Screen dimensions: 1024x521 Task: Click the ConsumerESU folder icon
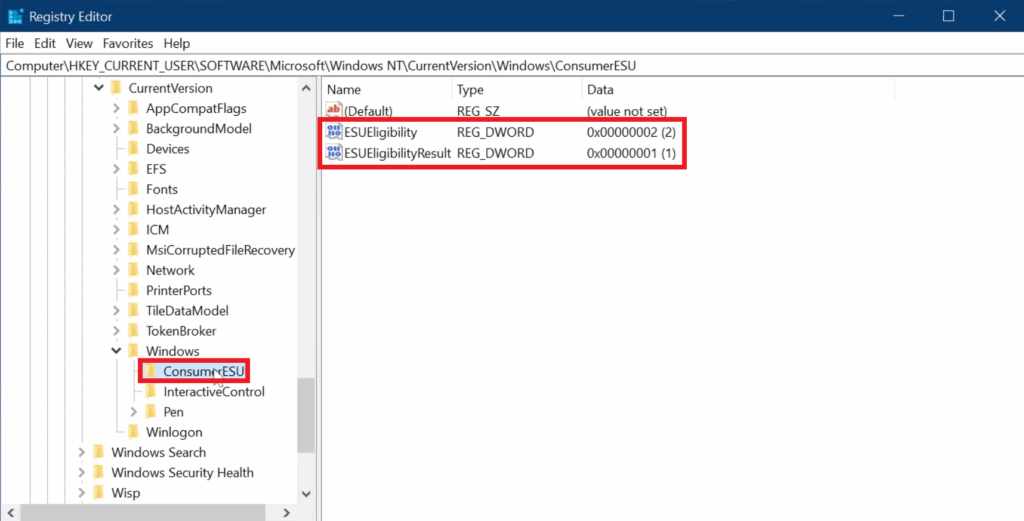tap(151, 372)
